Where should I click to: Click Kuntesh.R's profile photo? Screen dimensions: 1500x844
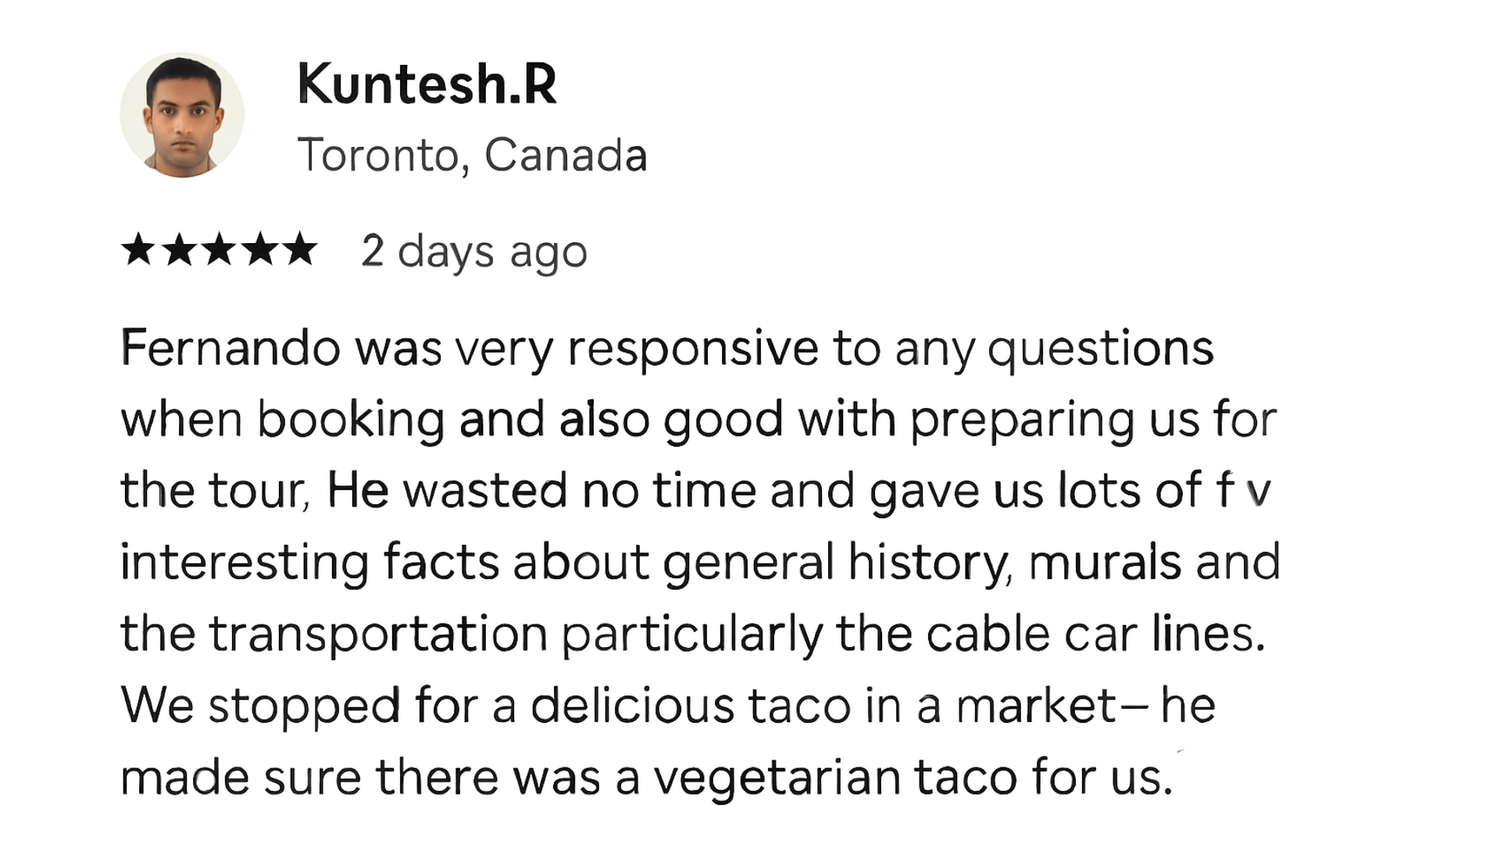182,115
